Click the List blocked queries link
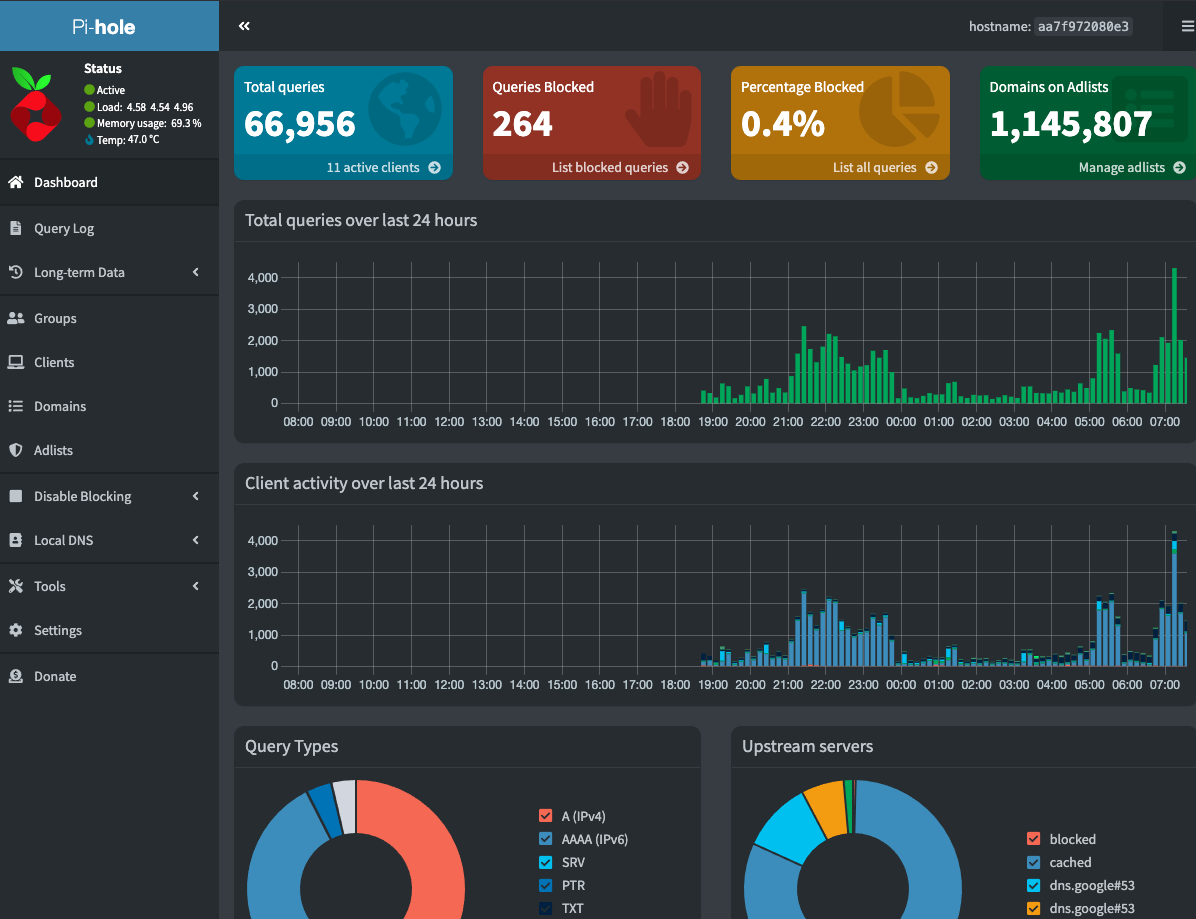Image resolution: width=1196 pixels, height=919 pixels. [x=592, y=168]
